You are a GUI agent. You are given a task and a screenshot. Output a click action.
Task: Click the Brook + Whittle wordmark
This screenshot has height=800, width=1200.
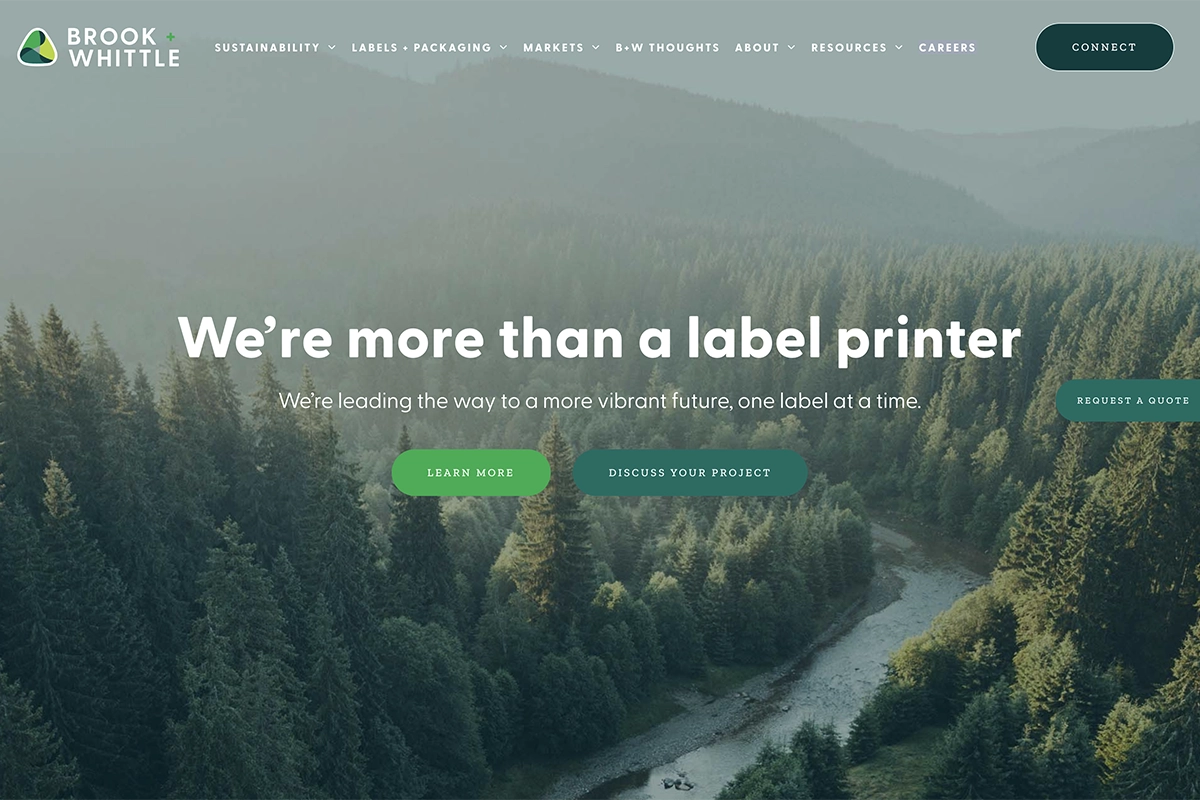[123, 47]
